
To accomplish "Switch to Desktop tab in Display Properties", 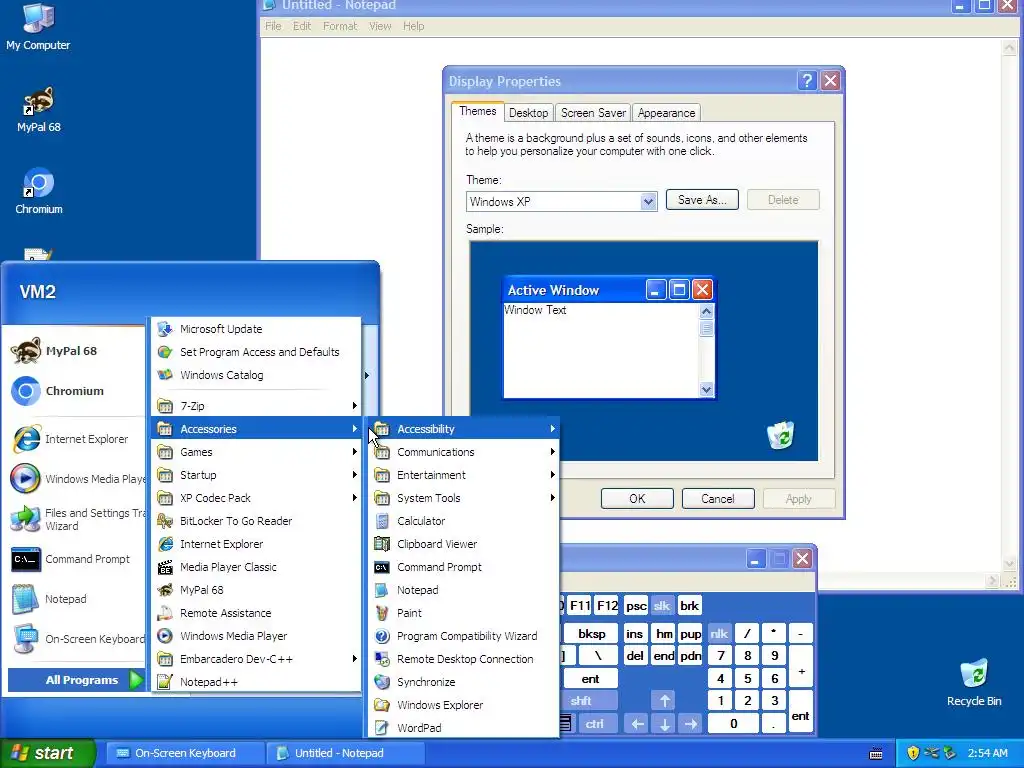I will (x=528, y=113).
